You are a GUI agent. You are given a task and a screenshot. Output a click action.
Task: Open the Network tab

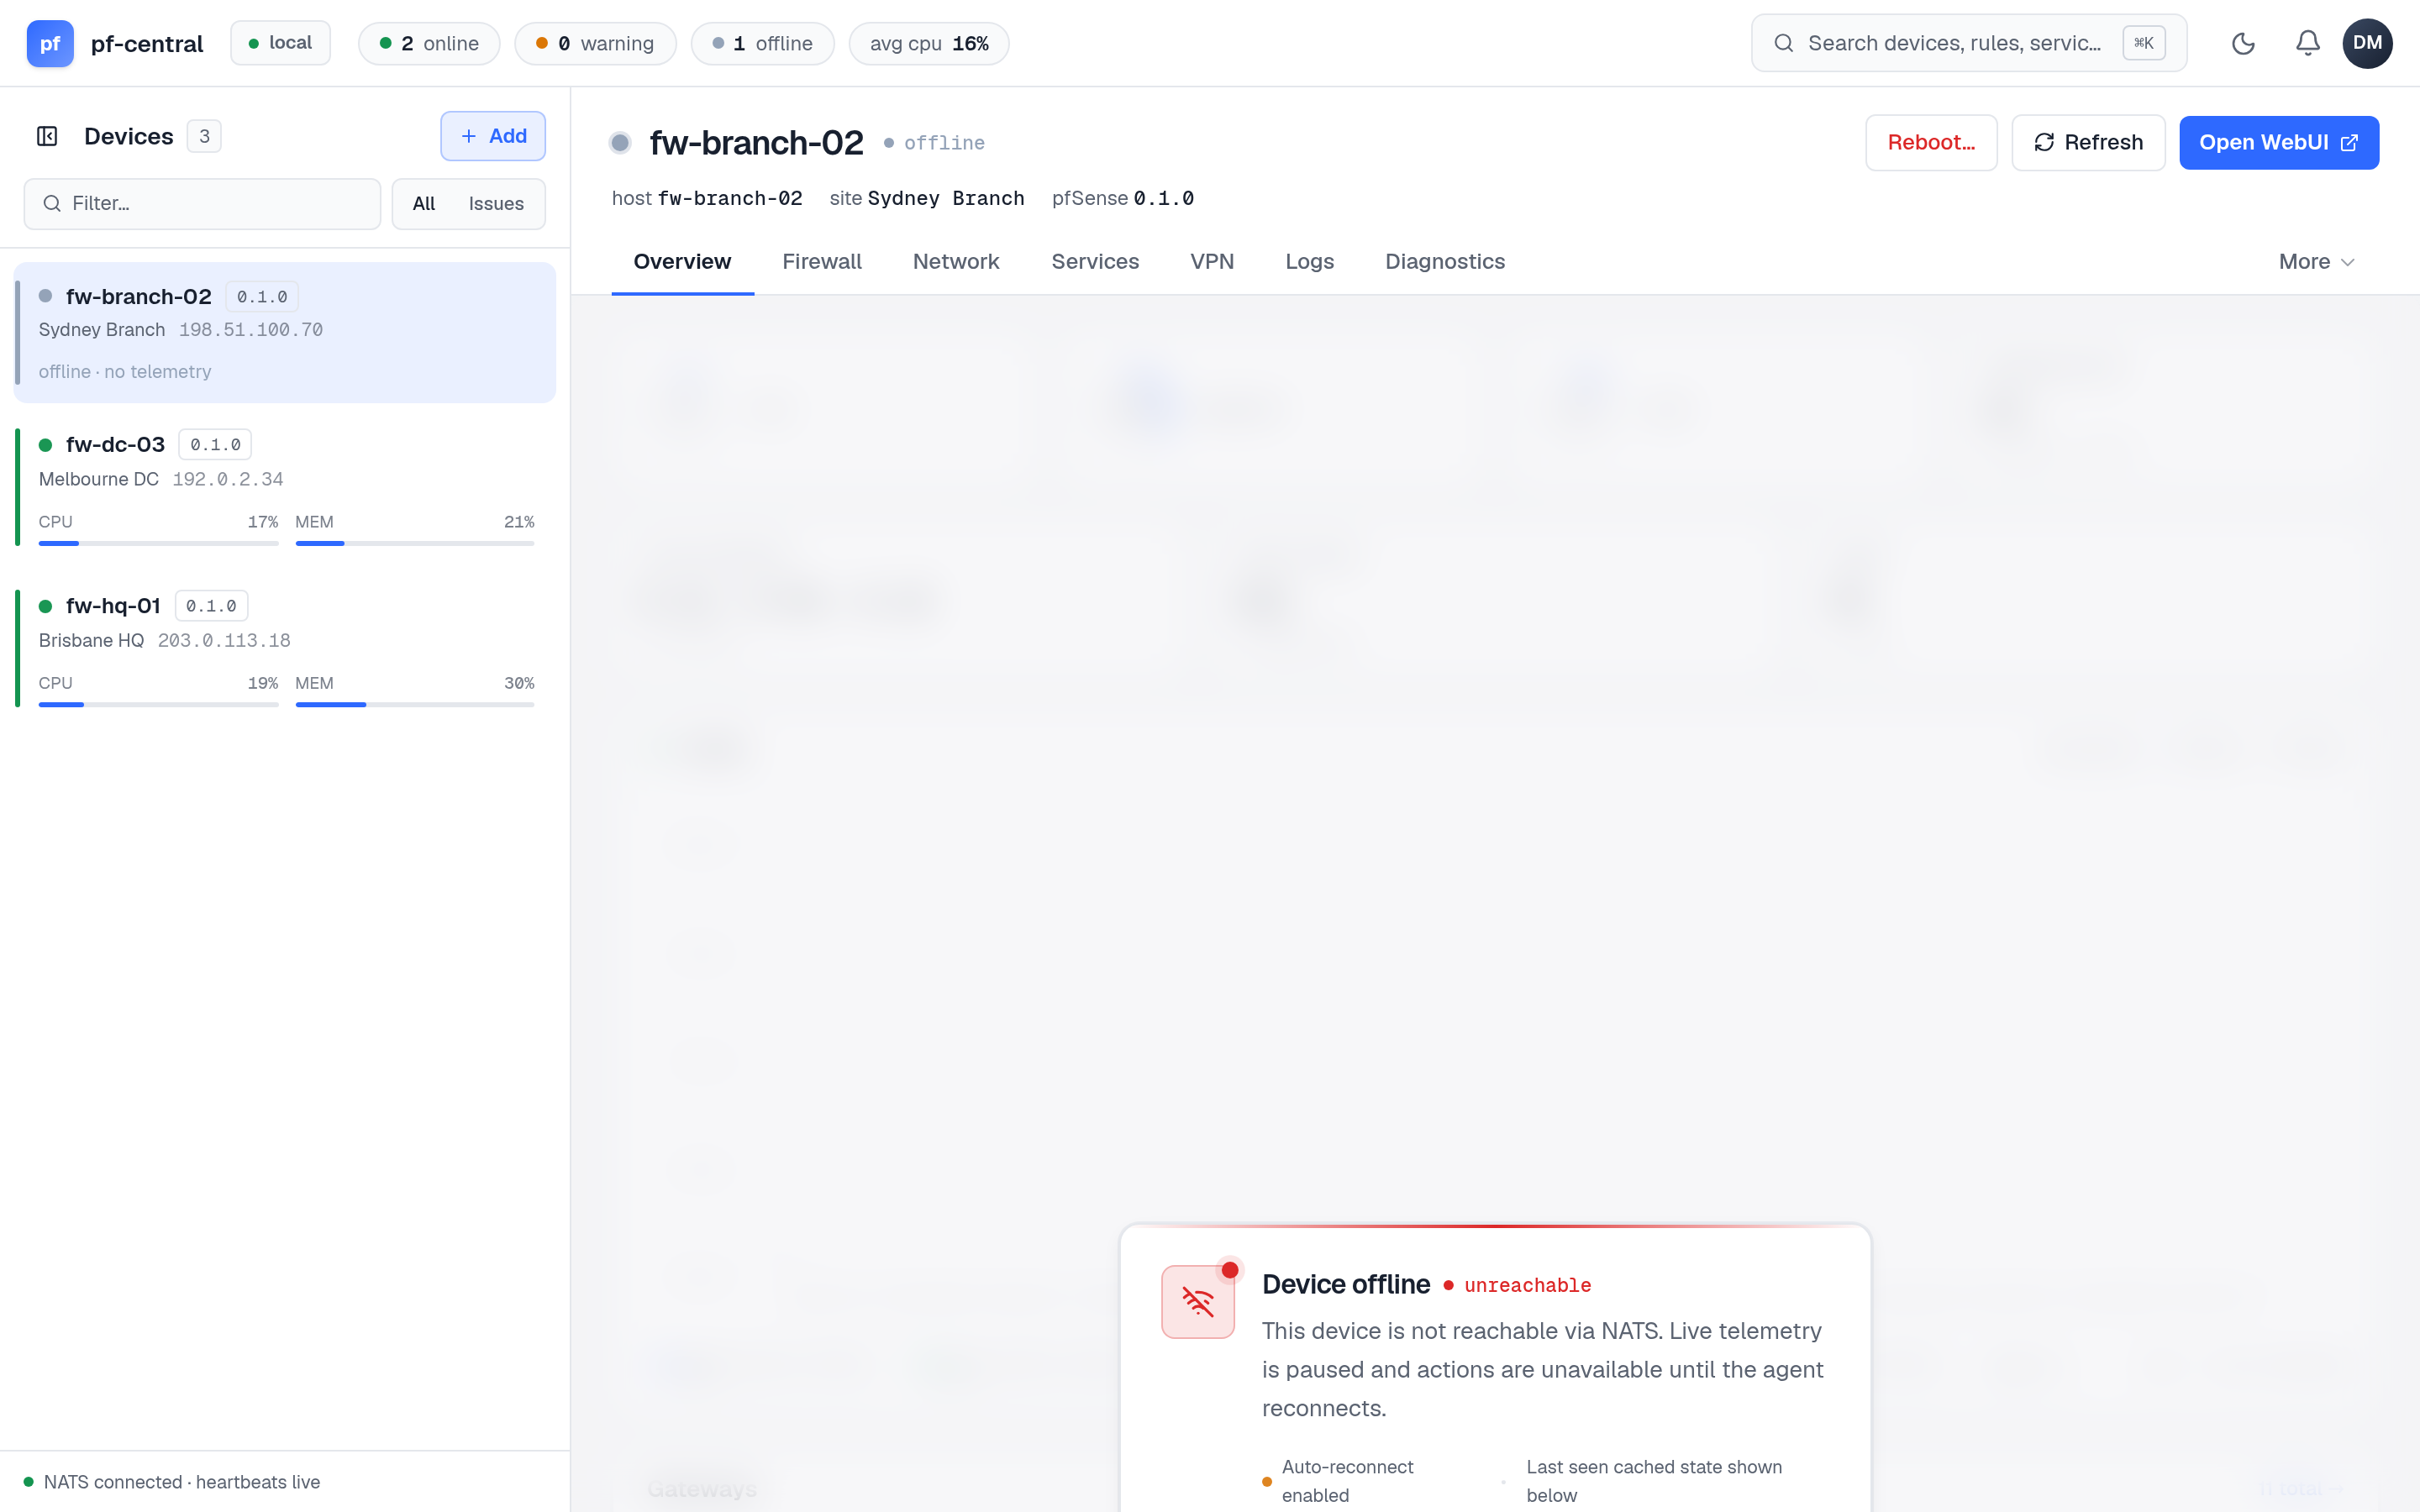tap(956, 262)
